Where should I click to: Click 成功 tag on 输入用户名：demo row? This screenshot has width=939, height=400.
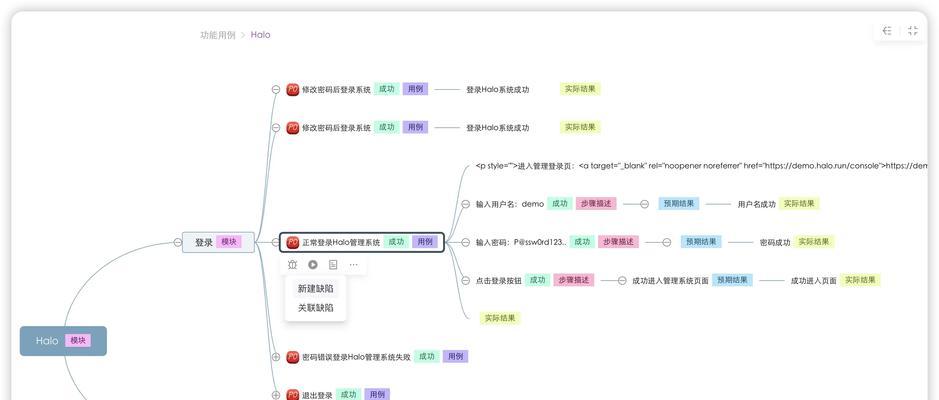pos(559,204)
